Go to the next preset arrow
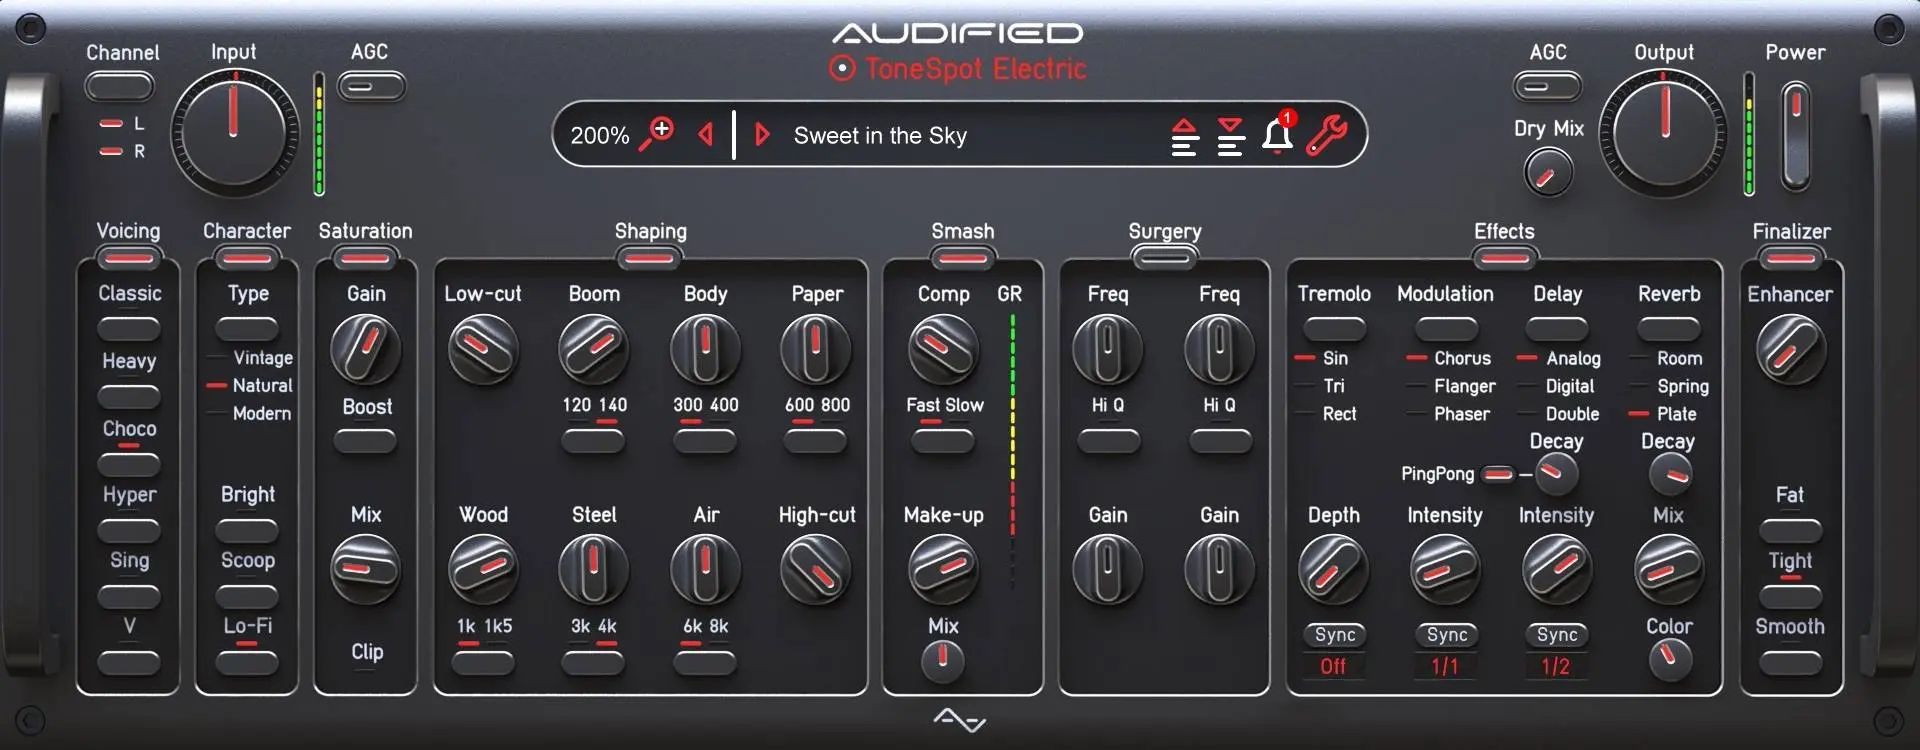Image resolution: width=1920 pixels, height=750 pixels. coord(762,134)
